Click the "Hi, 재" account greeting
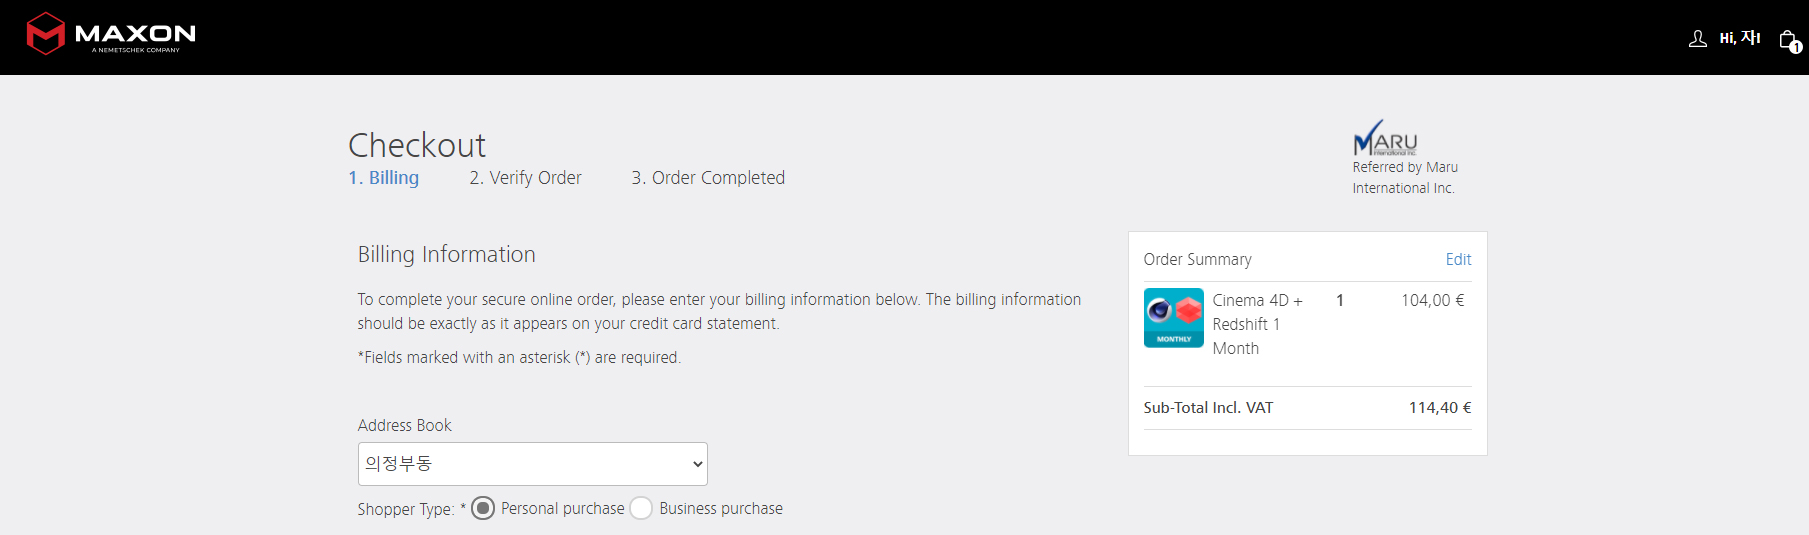 pyautogui.click(x=1739, y=38)
